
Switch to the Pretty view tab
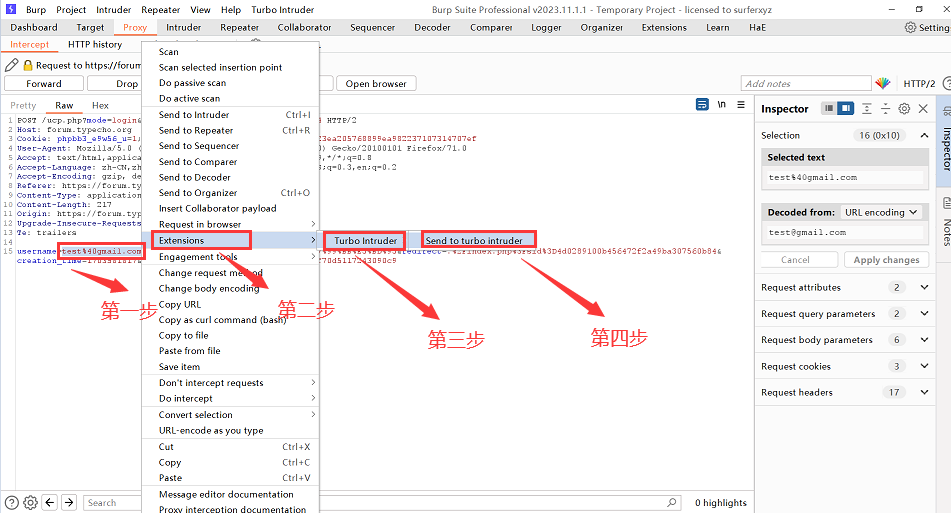tap(23, 105)
